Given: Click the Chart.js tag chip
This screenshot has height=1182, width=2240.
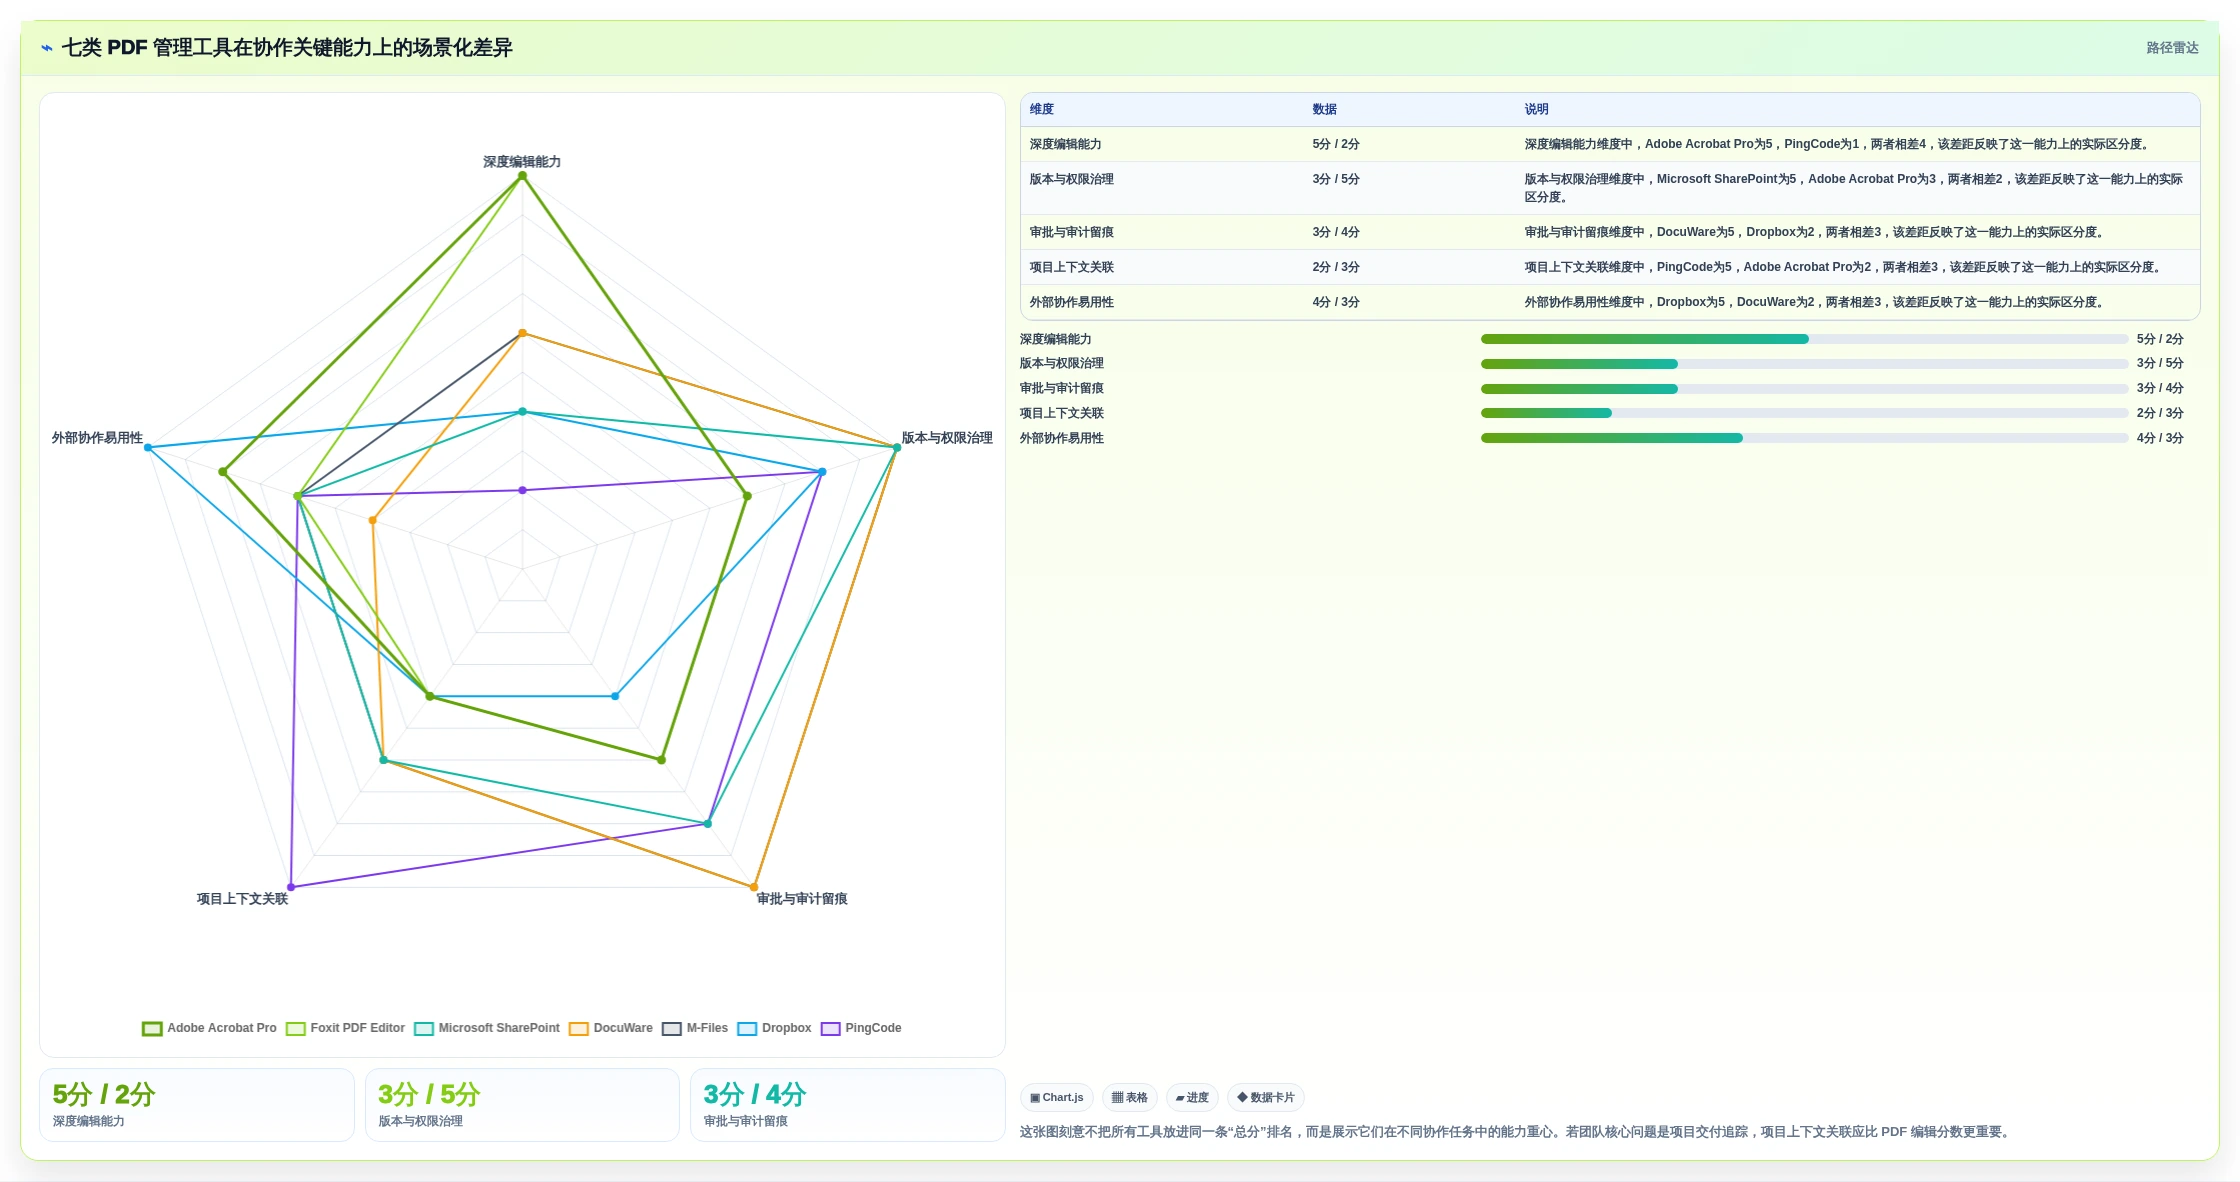Looking at the screenshot, I should 1057,1097.
